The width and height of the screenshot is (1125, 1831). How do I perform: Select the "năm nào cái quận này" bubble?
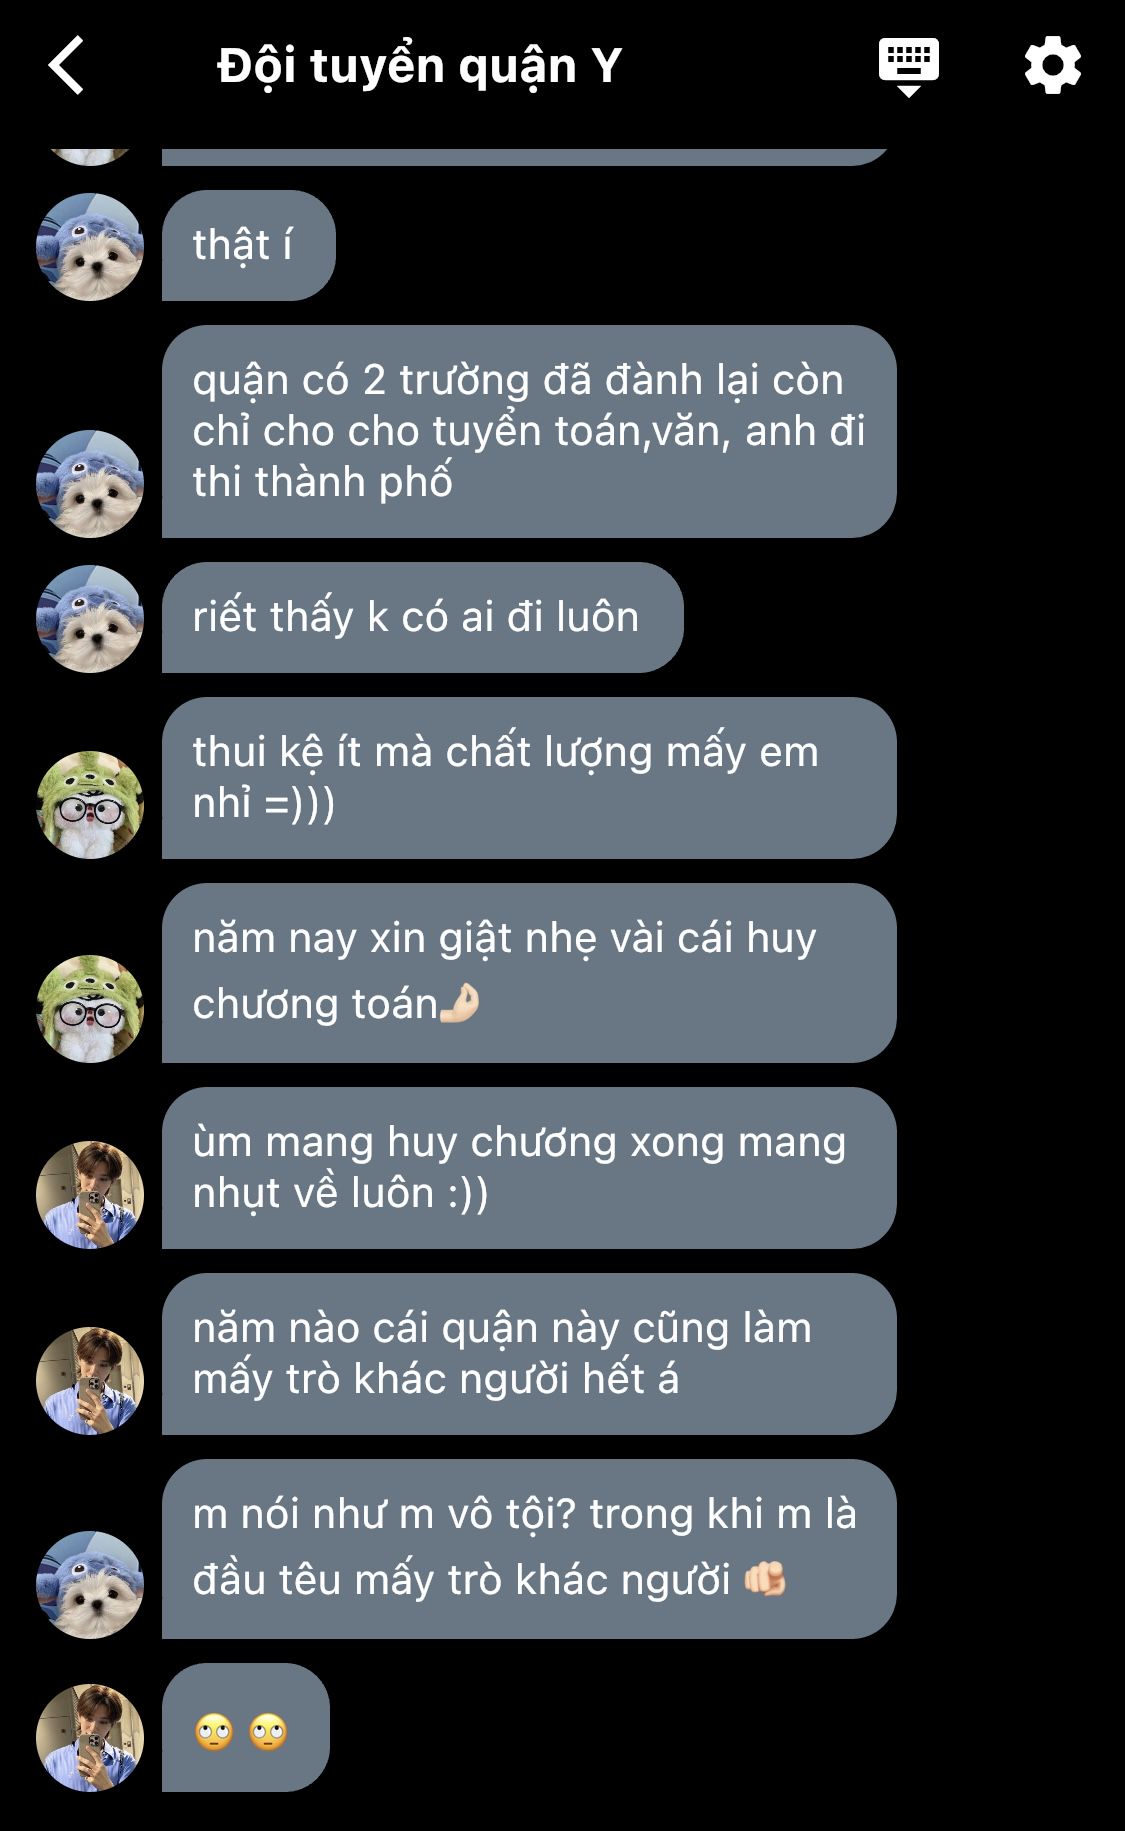pos(529,1354)
